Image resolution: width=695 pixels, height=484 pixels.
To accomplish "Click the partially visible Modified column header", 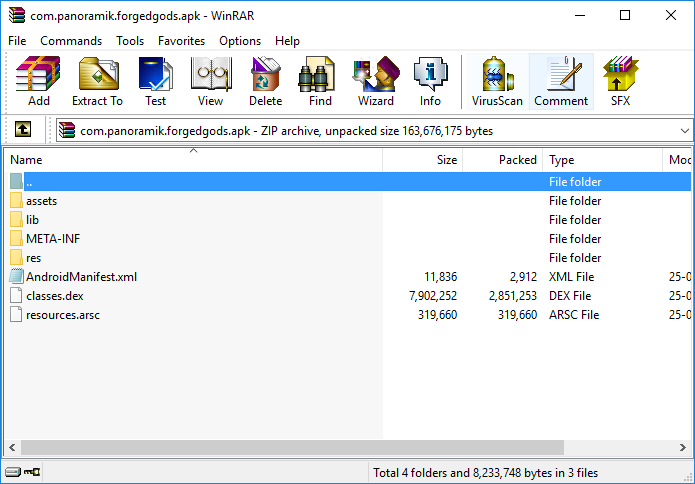I will [x=677, y=160].
